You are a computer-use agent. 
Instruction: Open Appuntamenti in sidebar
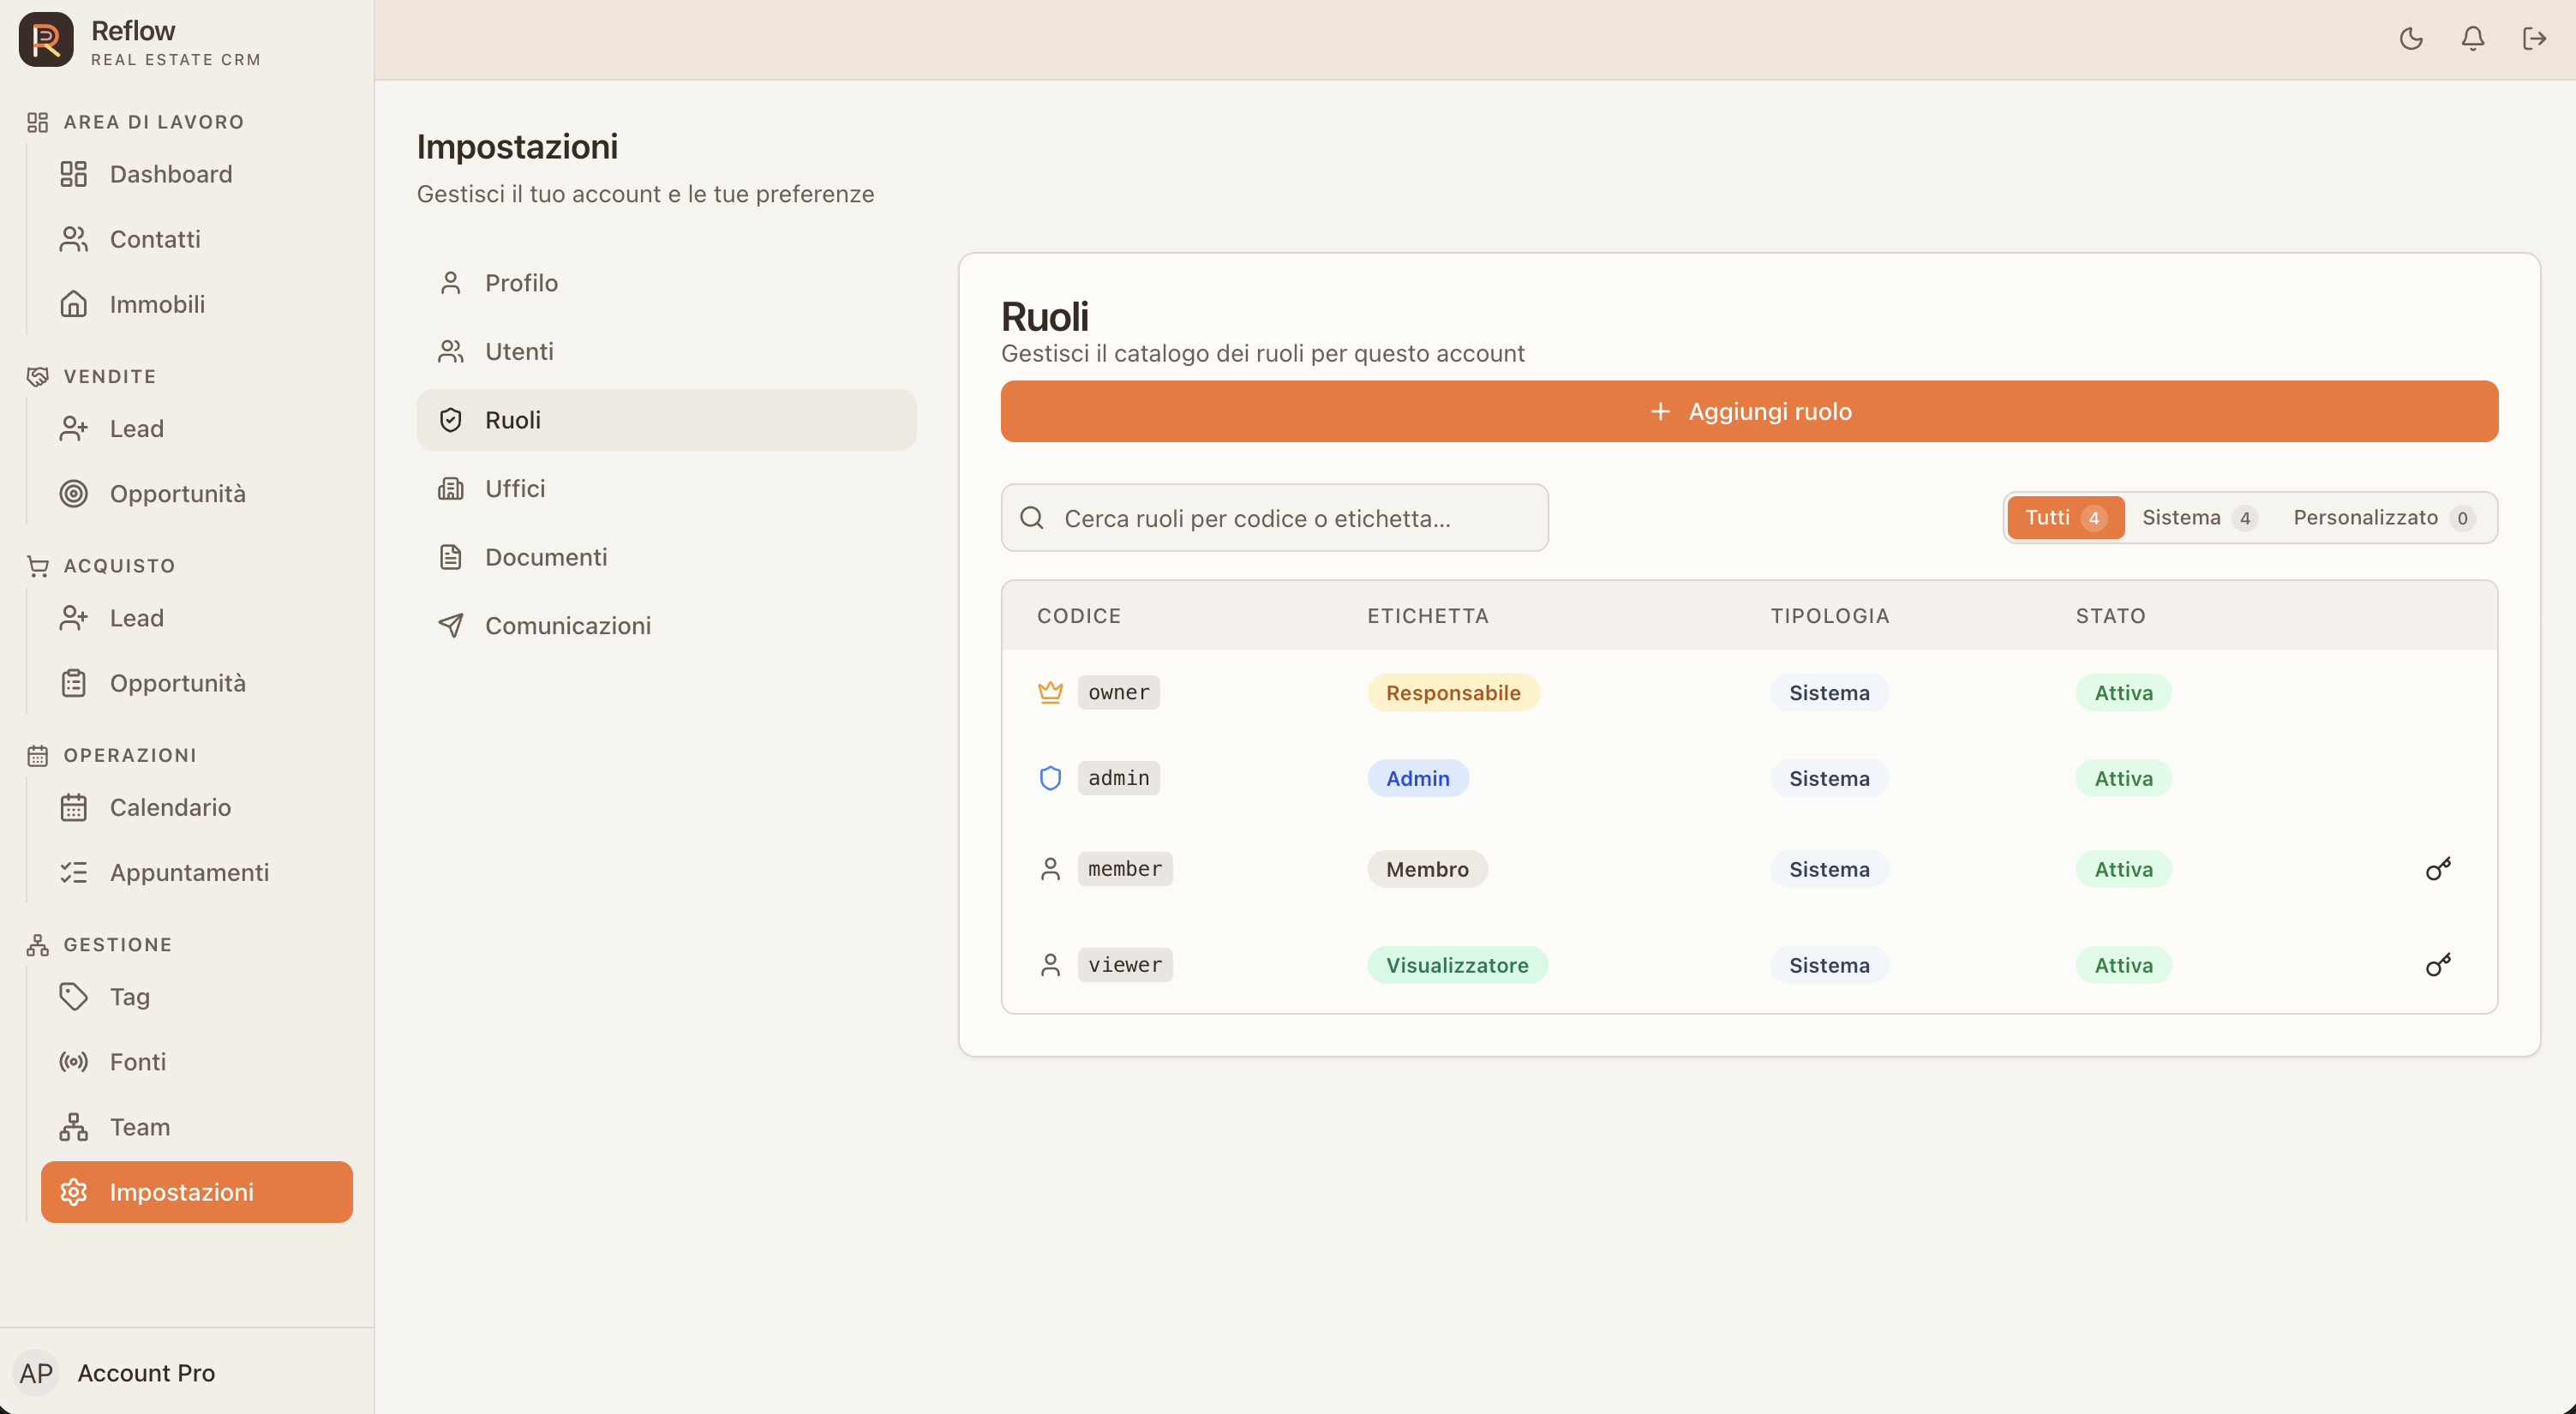coord(197,872)
